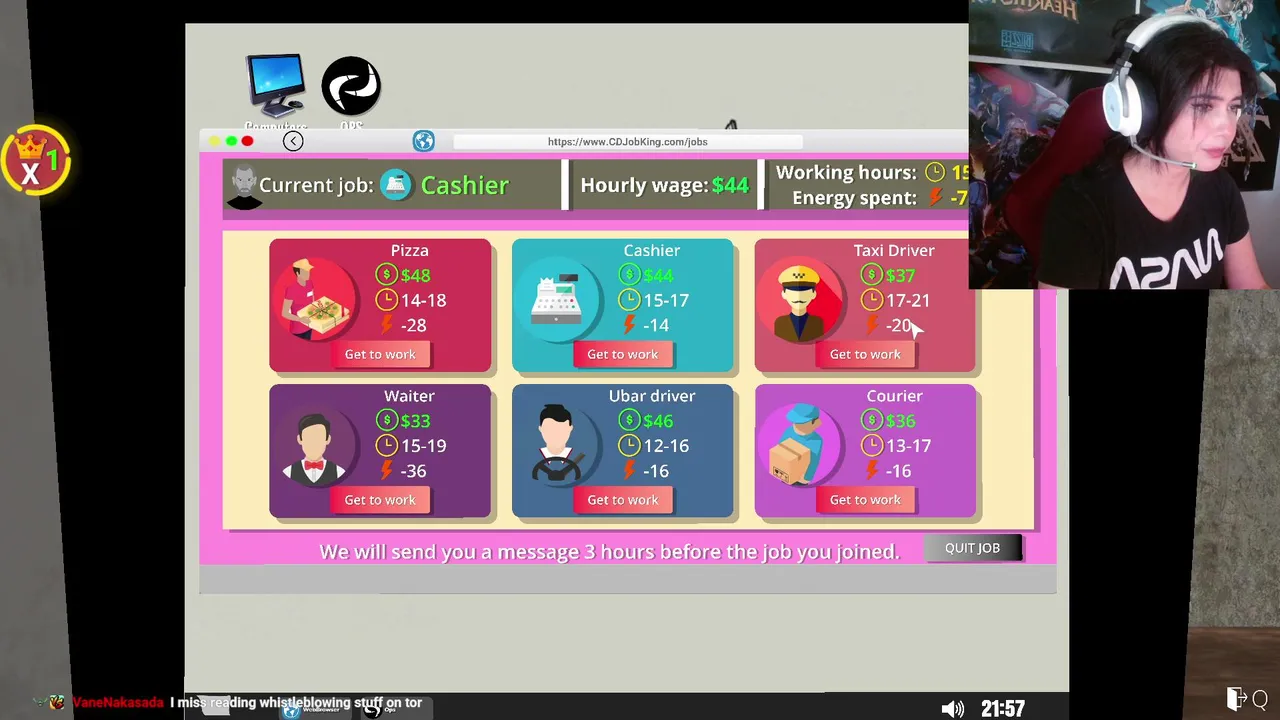Click the Courier card title
The image size is (1280, 720).
click(894, 396)
